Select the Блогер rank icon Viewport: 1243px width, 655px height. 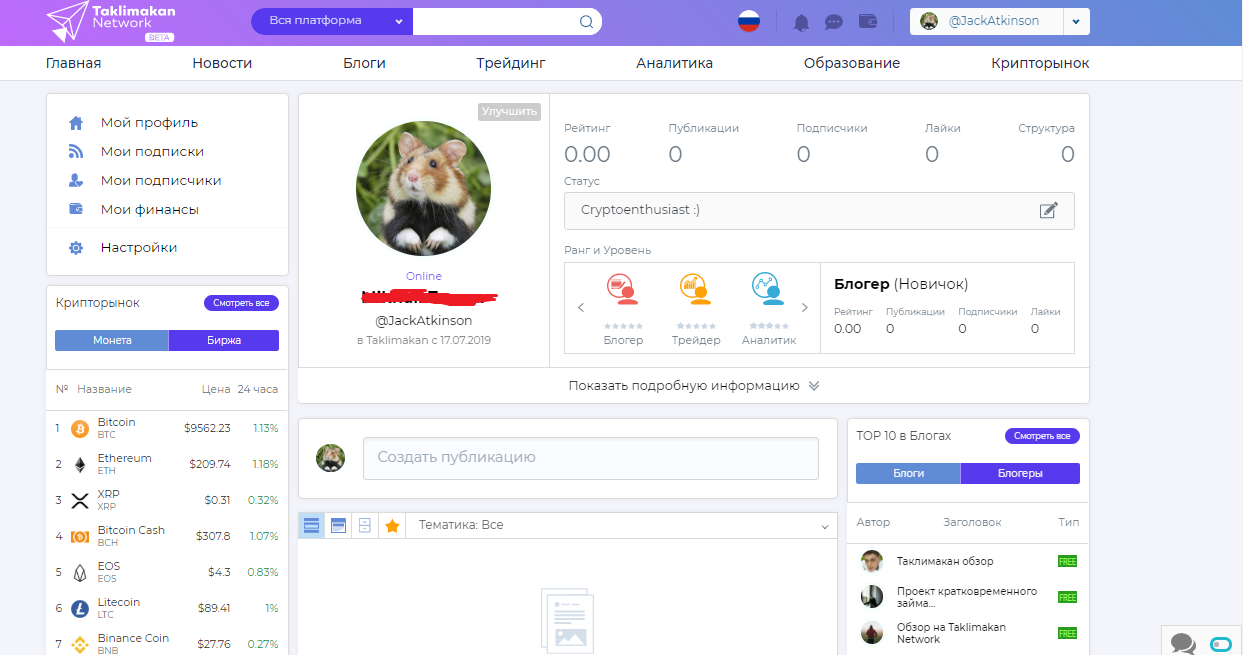pos(623,289)
